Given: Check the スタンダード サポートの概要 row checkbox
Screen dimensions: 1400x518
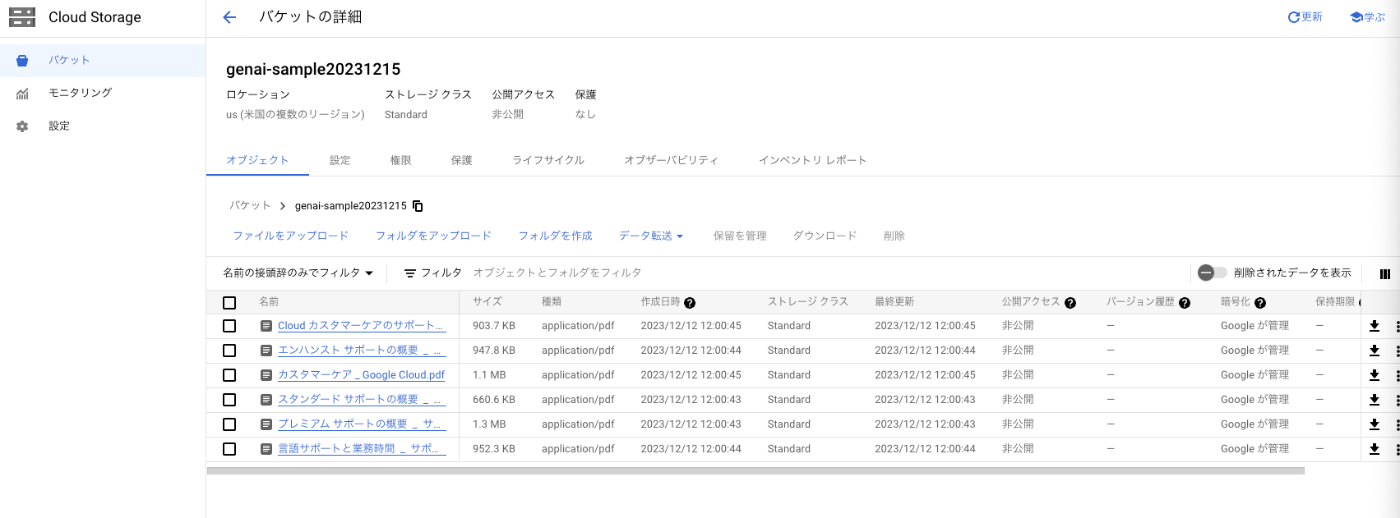Looking at the screenshot, I should [x=229, y=400].
